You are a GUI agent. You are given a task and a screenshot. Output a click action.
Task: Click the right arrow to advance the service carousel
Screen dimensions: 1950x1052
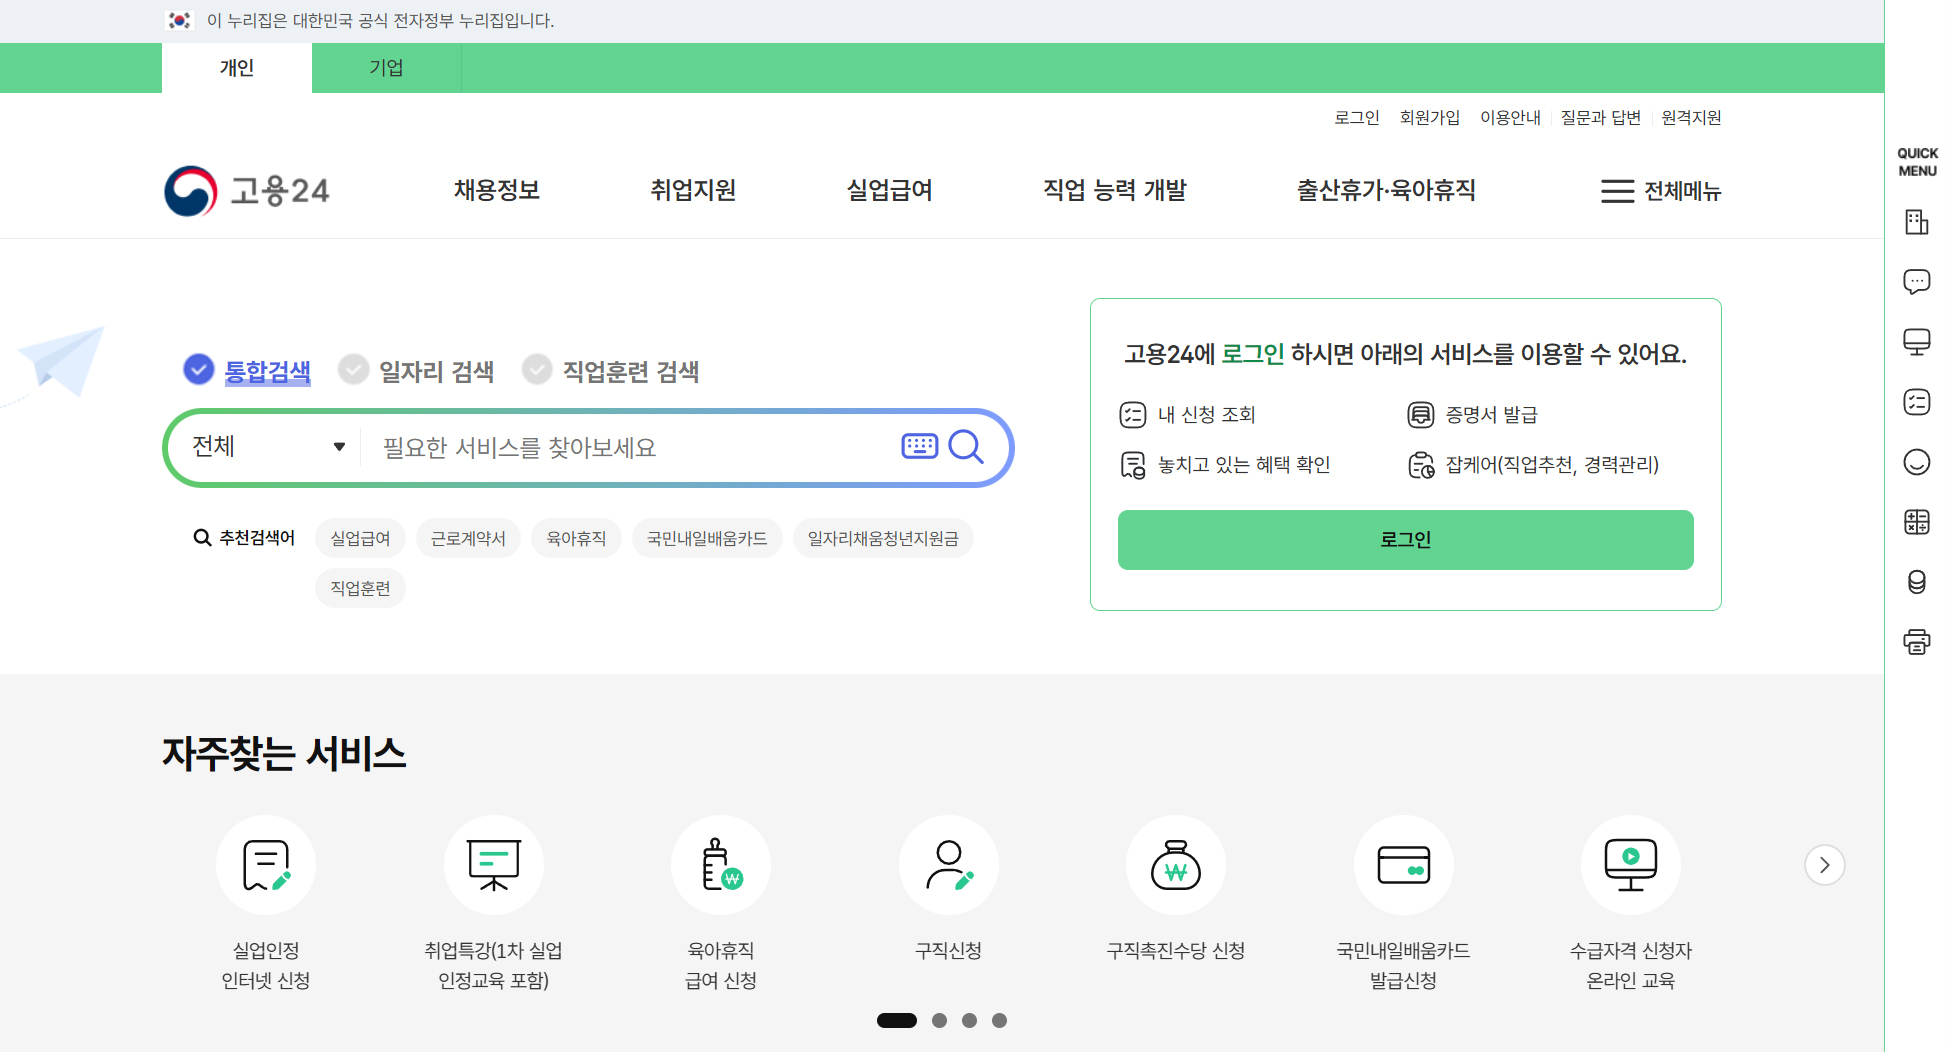click(1824, 865)
